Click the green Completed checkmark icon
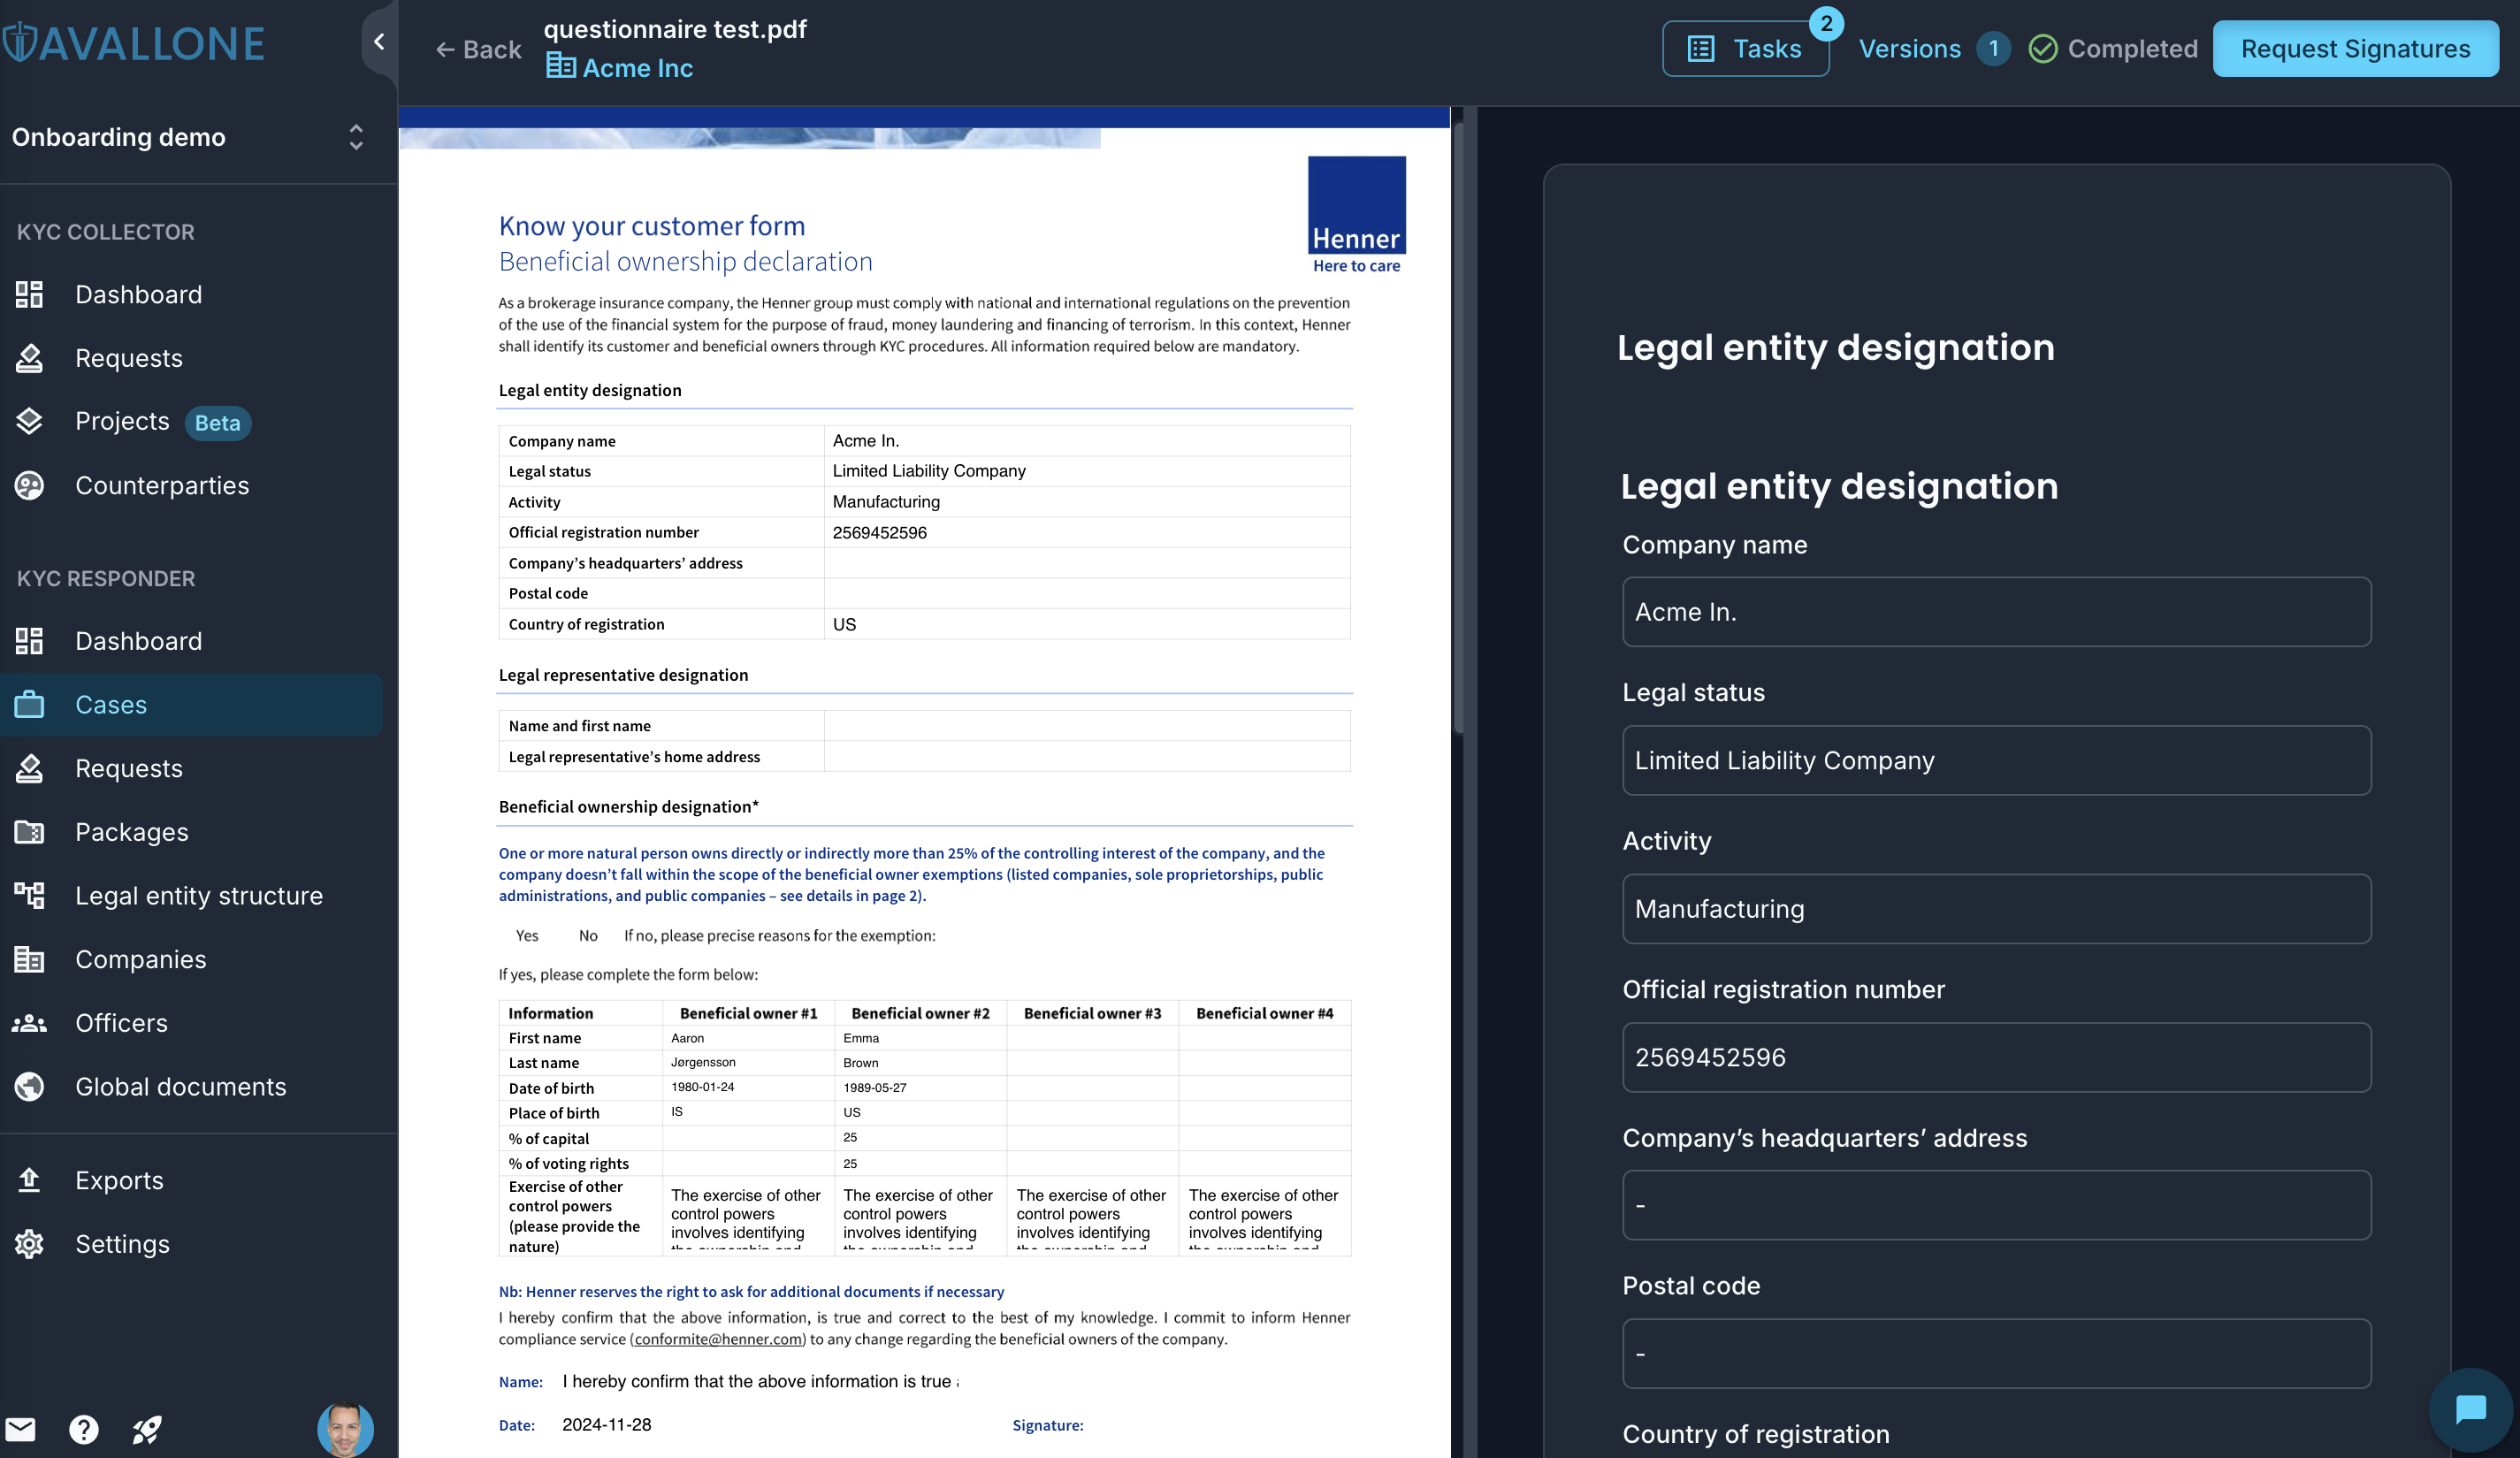The width and height of the screenshot is (2520, 1458). click(x=2043, y=48)
